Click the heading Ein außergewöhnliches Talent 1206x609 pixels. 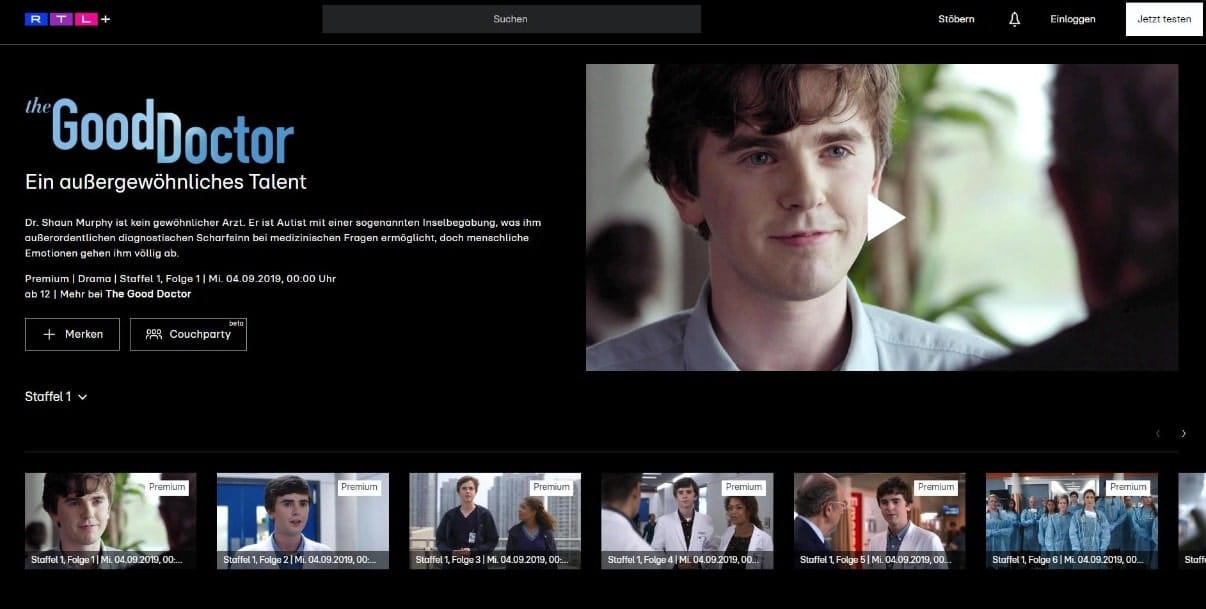[x=166, y=182]
